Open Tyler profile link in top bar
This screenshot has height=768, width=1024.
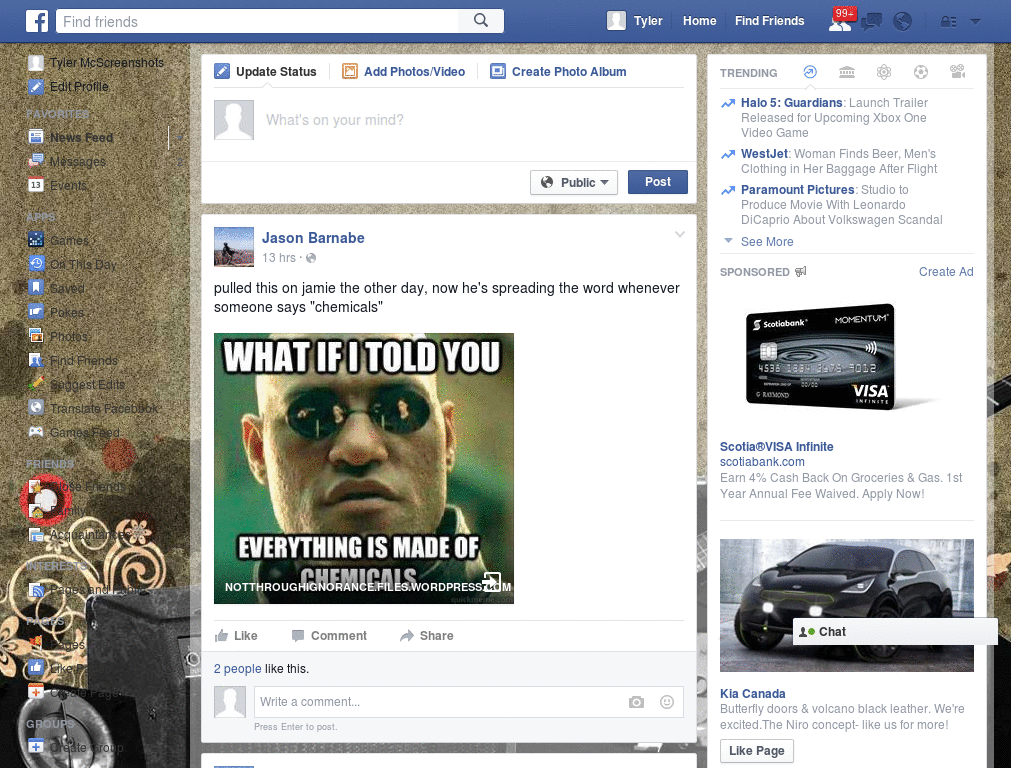pos(648,21)
